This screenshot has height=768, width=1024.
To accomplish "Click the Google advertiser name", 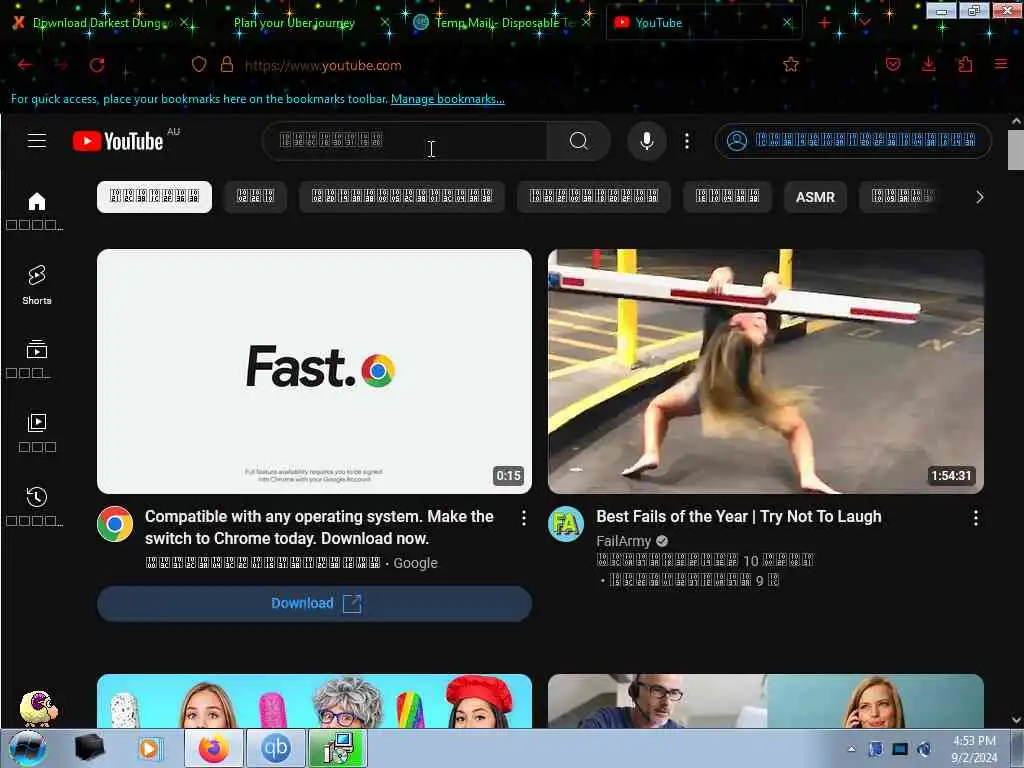I will click(x=415, y=563).
